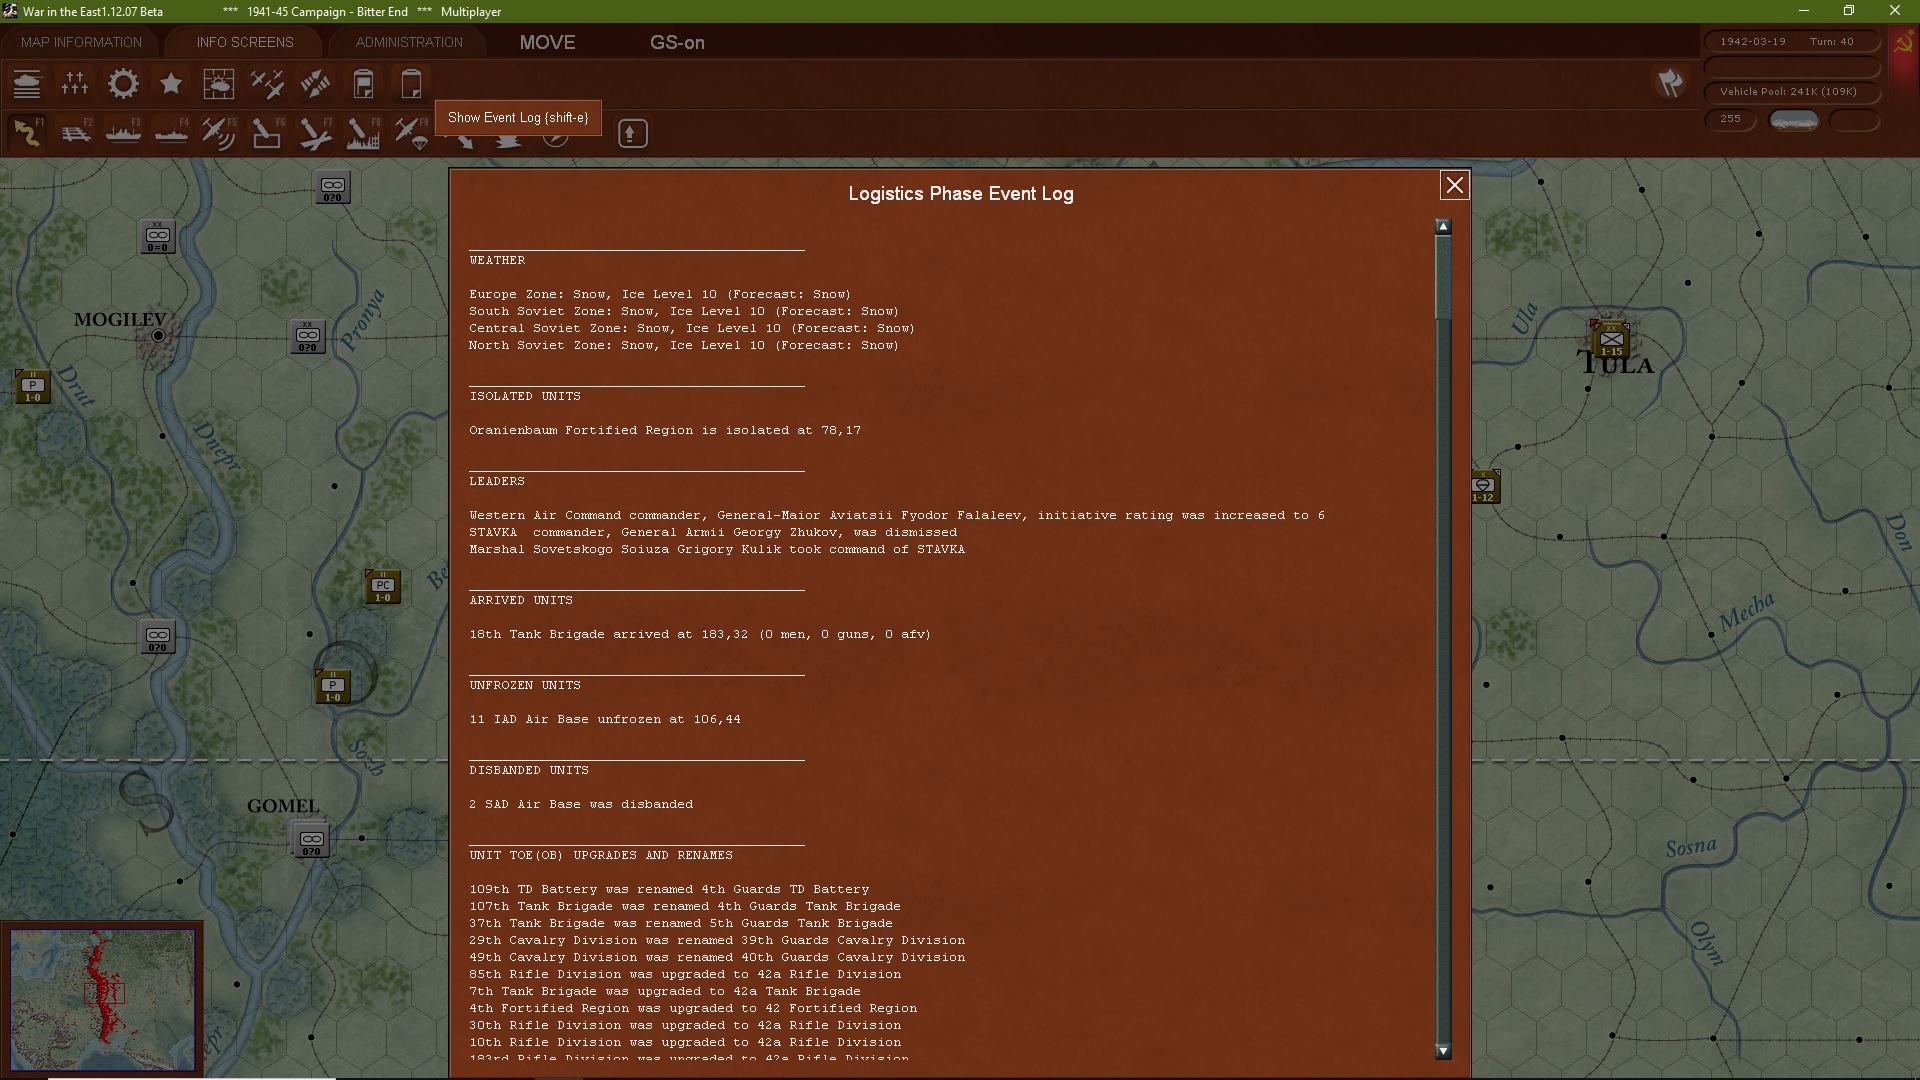The width and height of the screenshot is (1920, 1080).
Task: Open the Show Event Log icon
Action: point(411,84)
